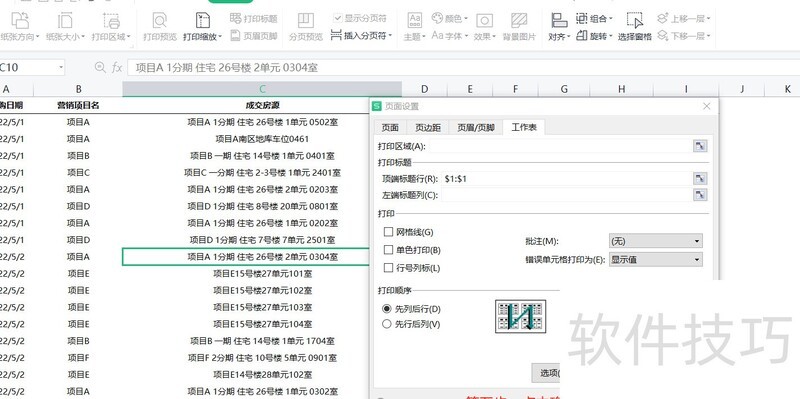
Task: Switch to the 页边距 tab
Action: 428,128
